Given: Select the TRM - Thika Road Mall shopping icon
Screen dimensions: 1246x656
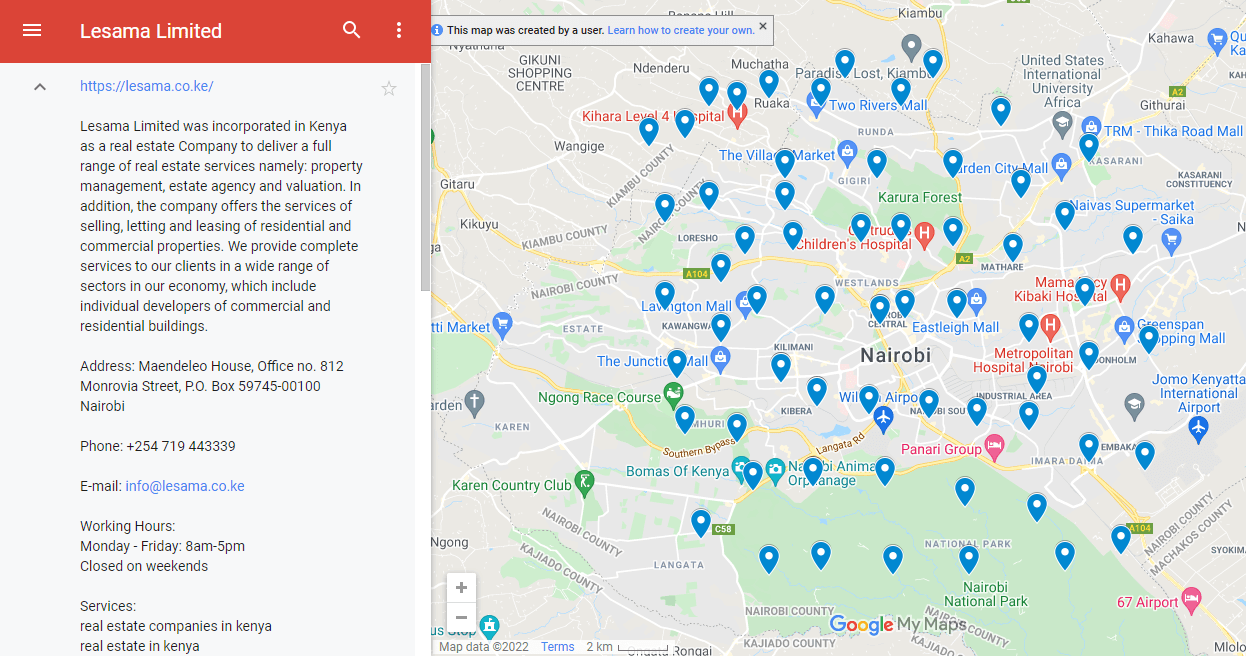Looking at the screenshot, I should click(x=1091, y=128).
